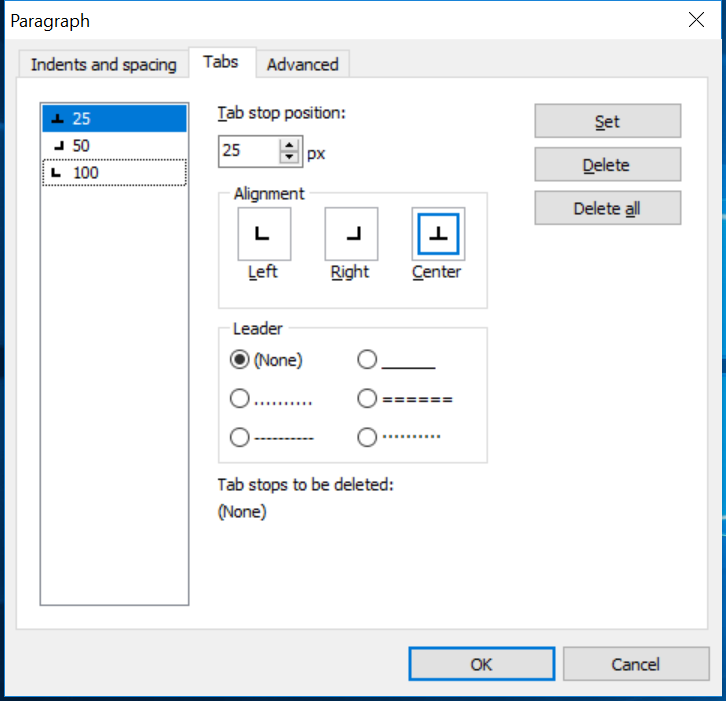The height and width of the screenshot is (701, 726).
Task: Select the Center alignment icon button
Action: point(438,234)
